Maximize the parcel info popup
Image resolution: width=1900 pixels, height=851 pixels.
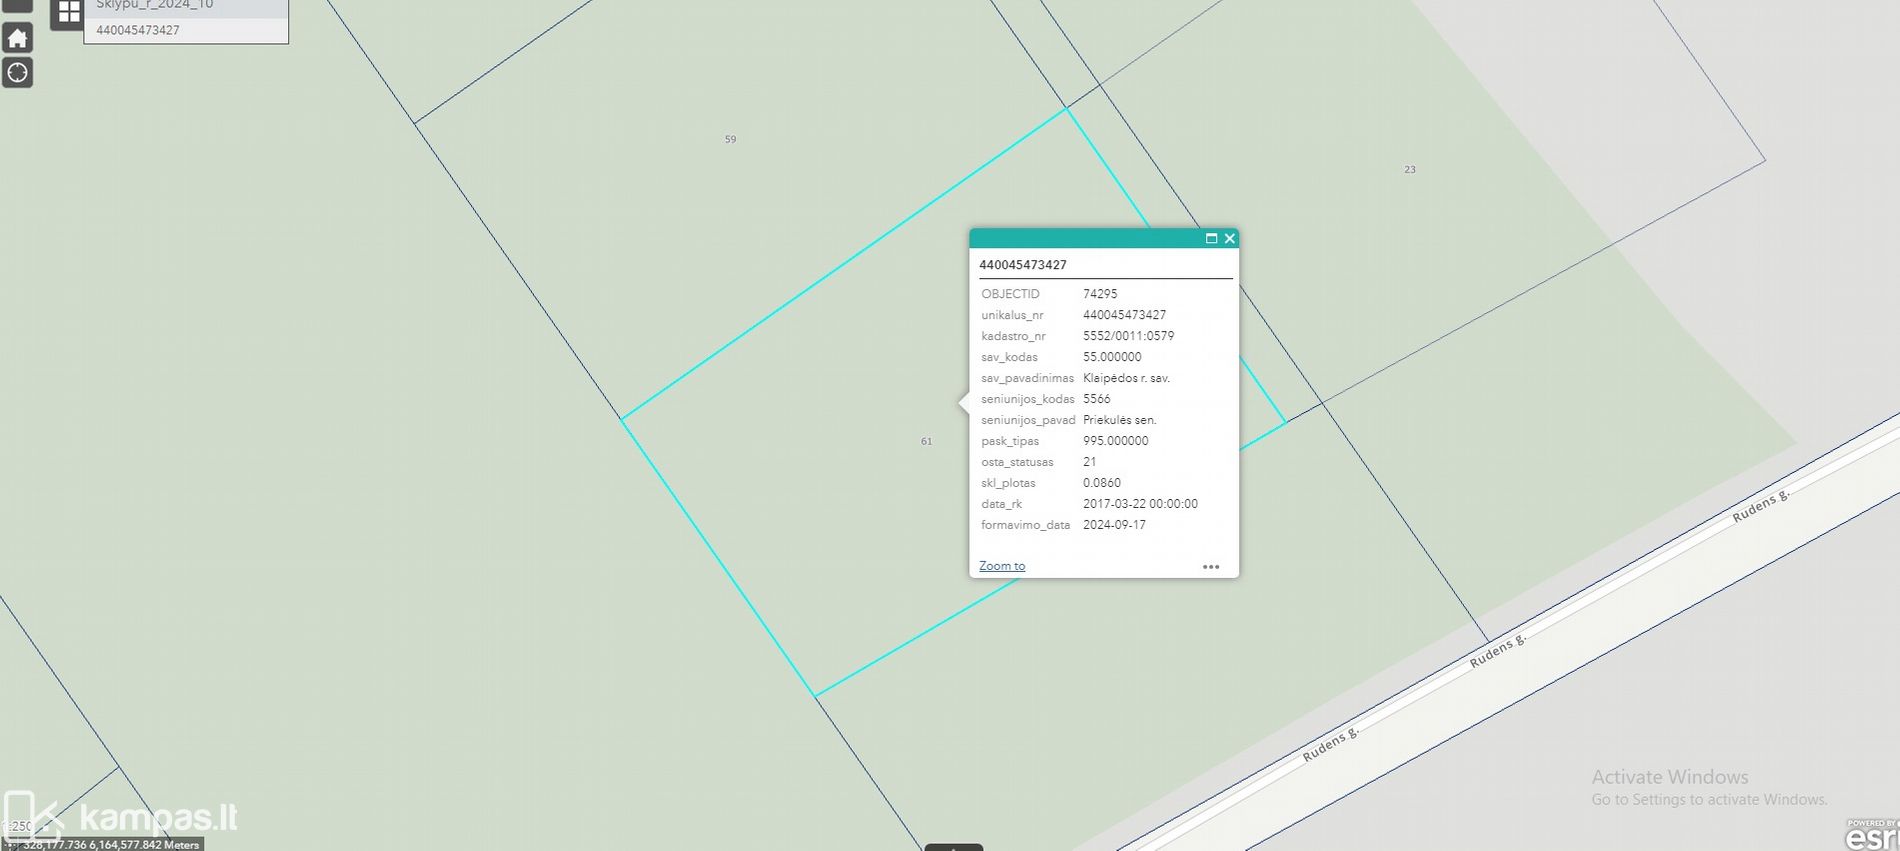click(1211, 239)
